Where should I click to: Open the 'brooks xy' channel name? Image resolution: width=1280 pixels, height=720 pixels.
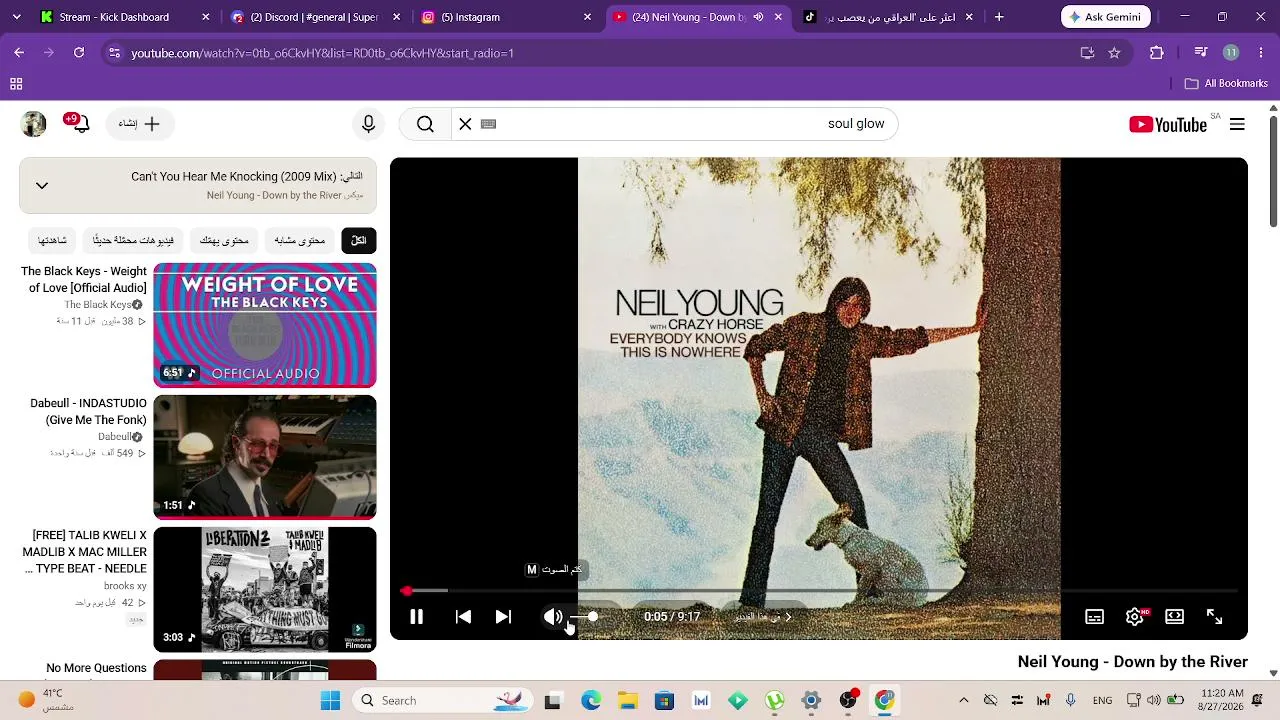click(x=125, y=586)
